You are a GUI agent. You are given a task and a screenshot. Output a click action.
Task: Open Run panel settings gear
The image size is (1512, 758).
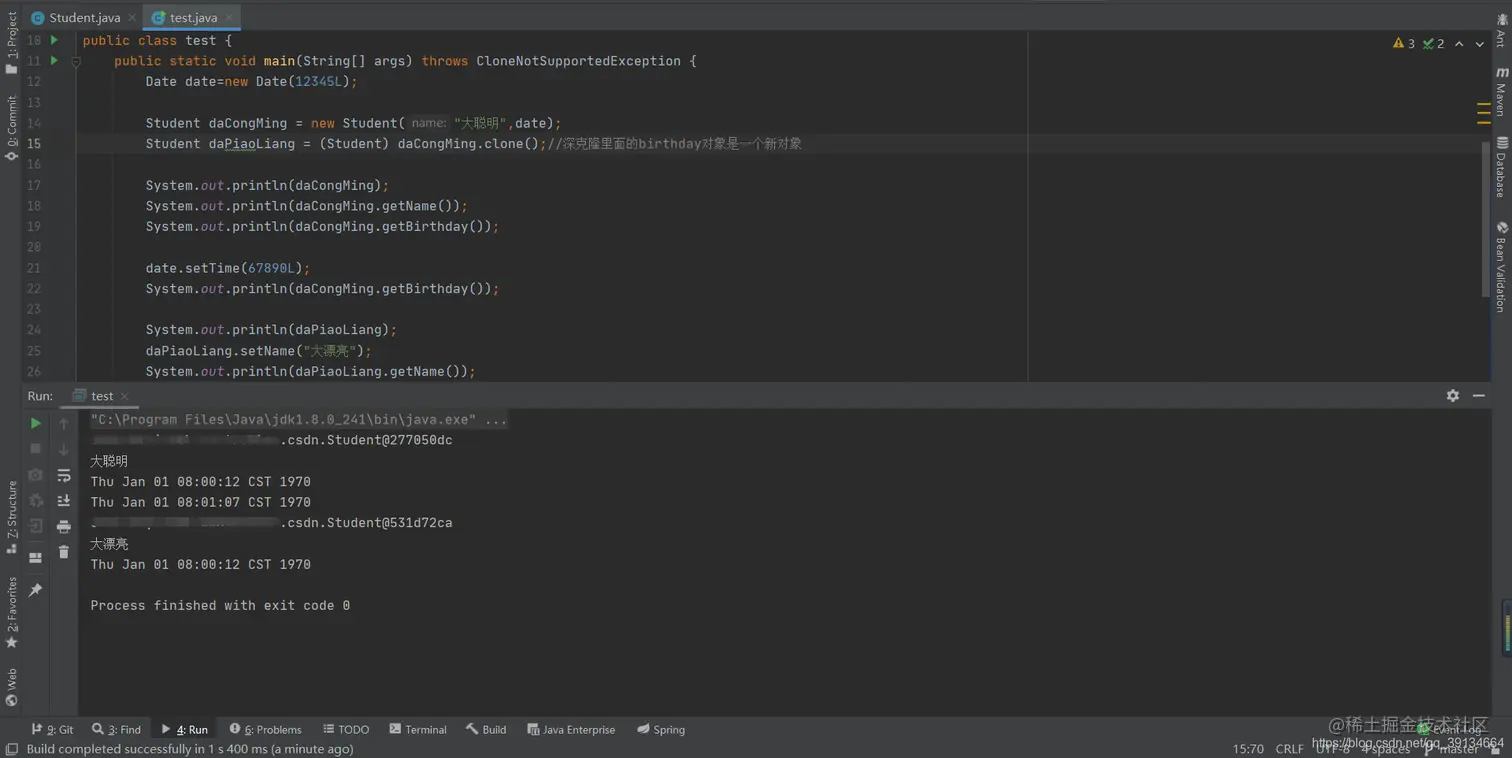[1453, 396]
